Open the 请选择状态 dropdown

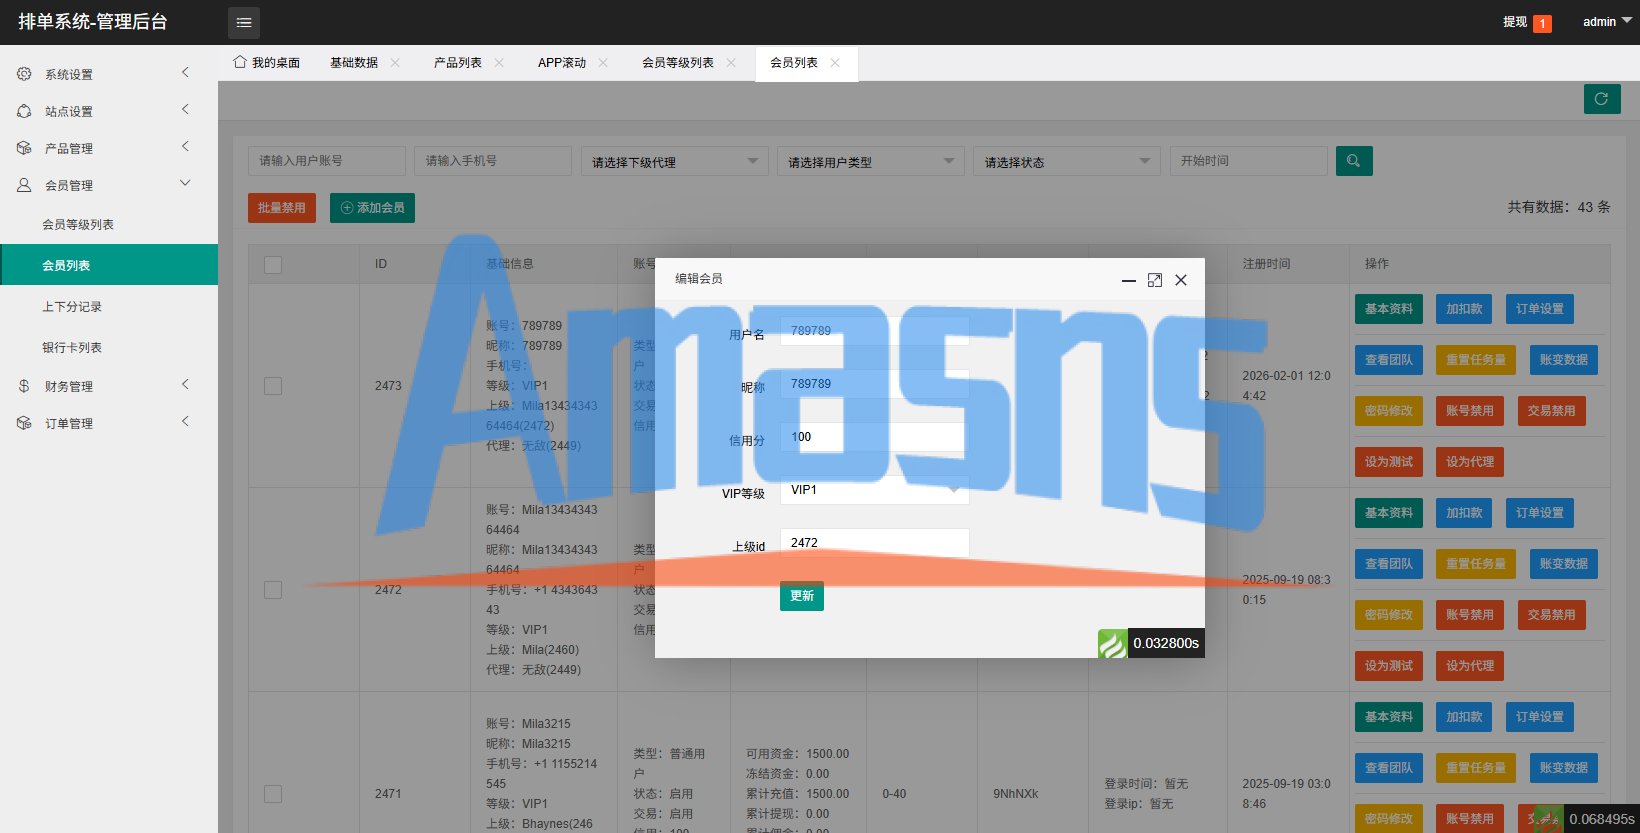pyautogui.click(x=1067, y=162)
